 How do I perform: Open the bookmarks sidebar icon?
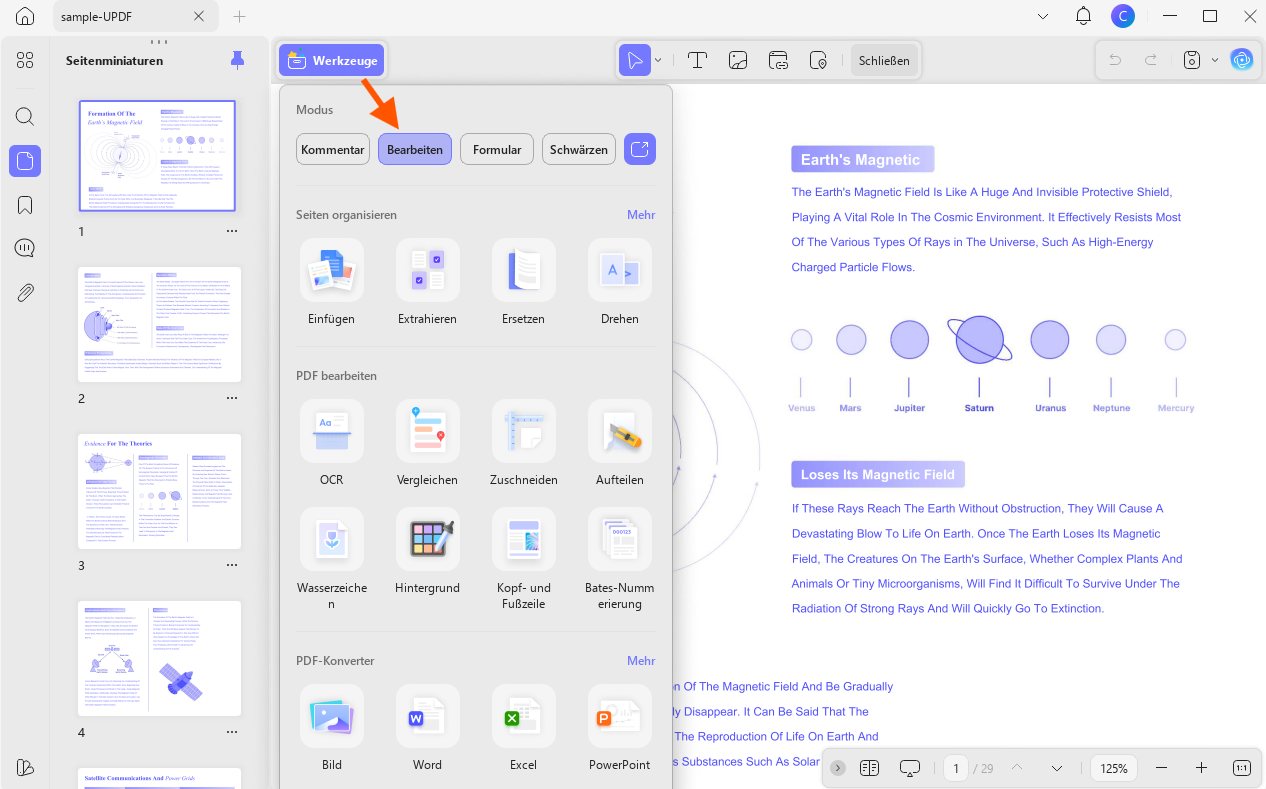coord(25,205)
